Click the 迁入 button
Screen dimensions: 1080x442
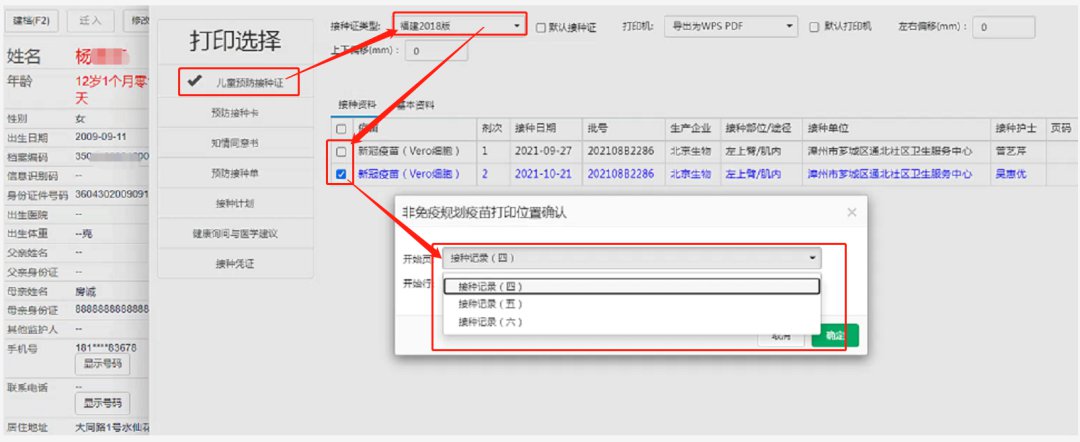pos(90,21)
